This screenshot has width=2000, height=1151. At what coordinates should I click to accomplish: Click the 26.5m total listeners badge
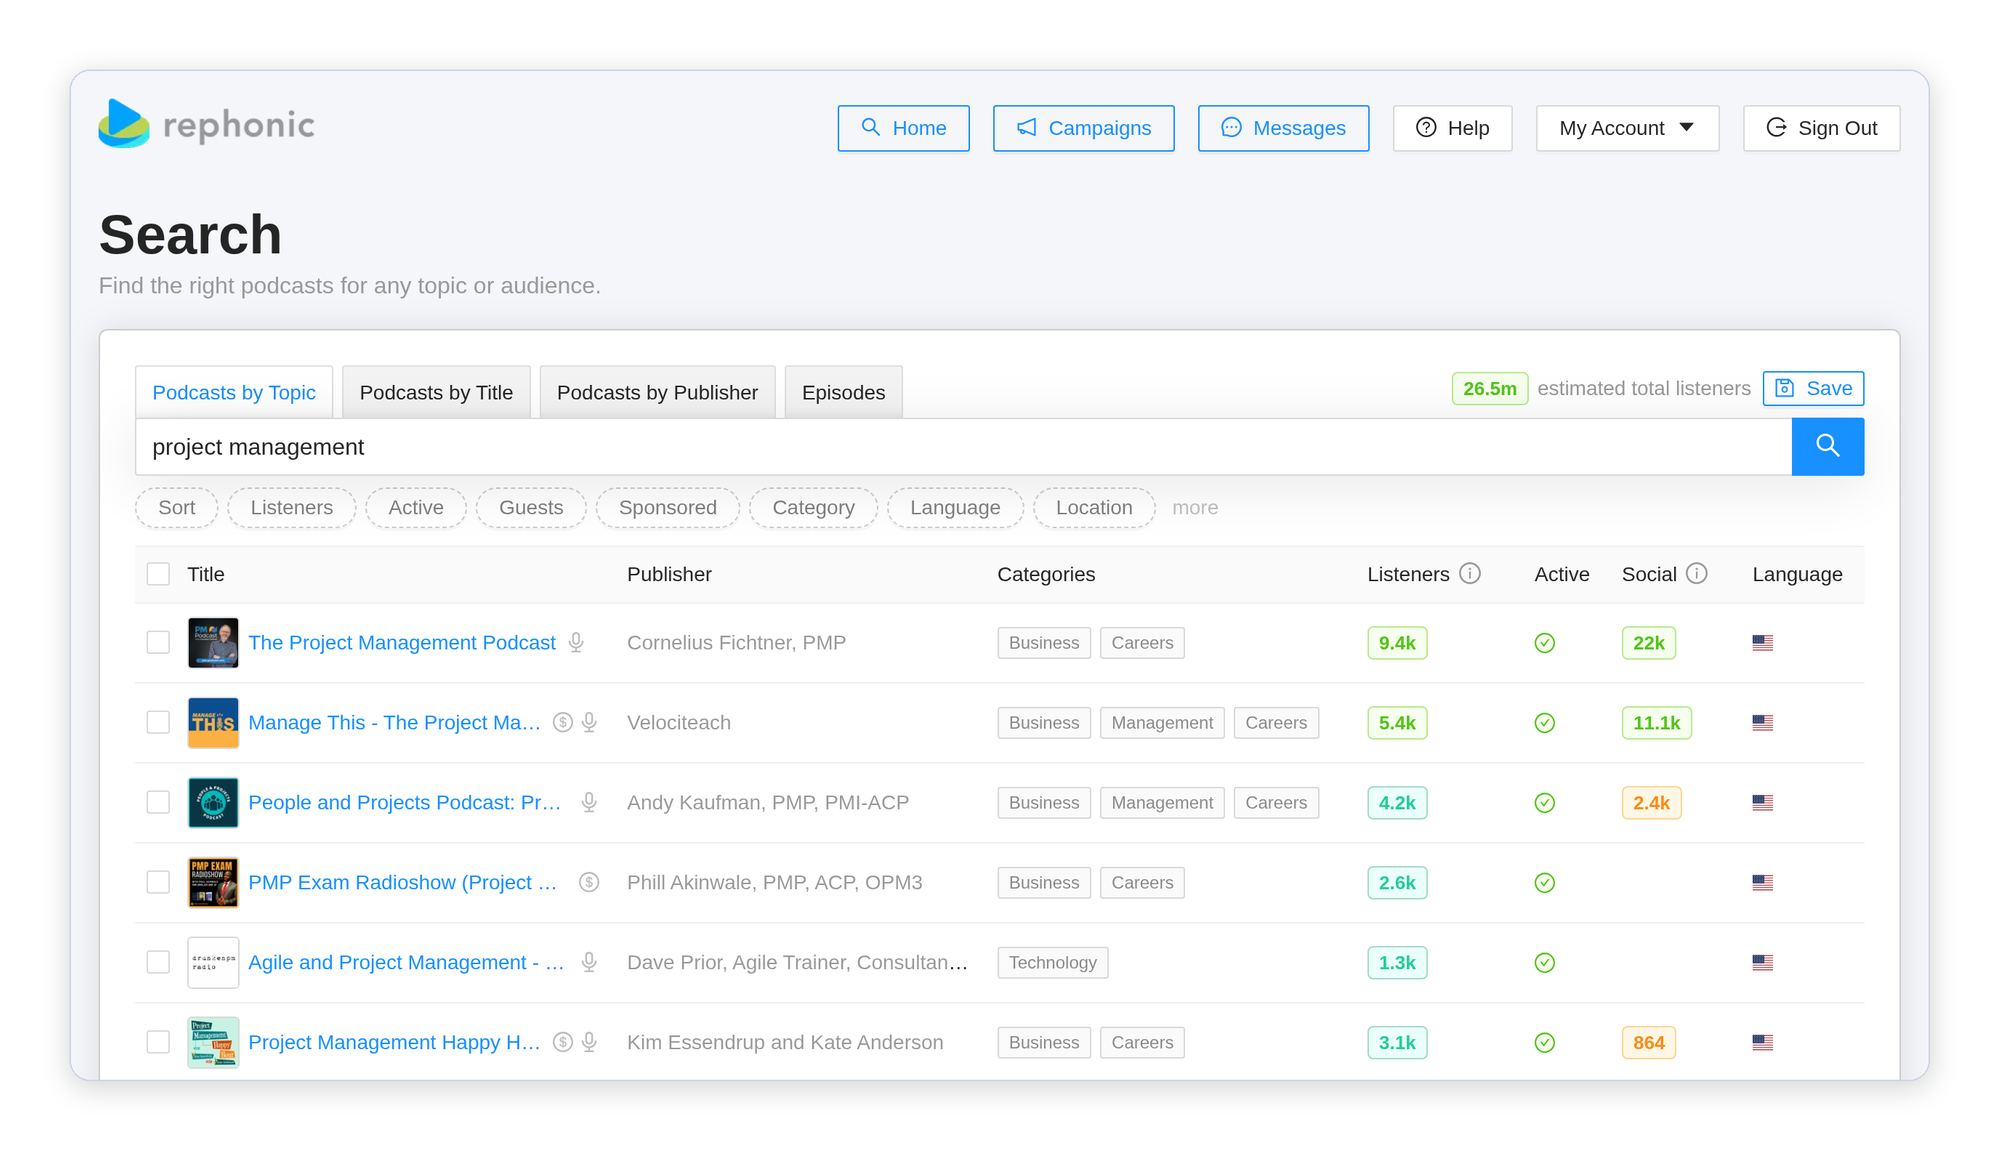click(x=1489, y=388)
